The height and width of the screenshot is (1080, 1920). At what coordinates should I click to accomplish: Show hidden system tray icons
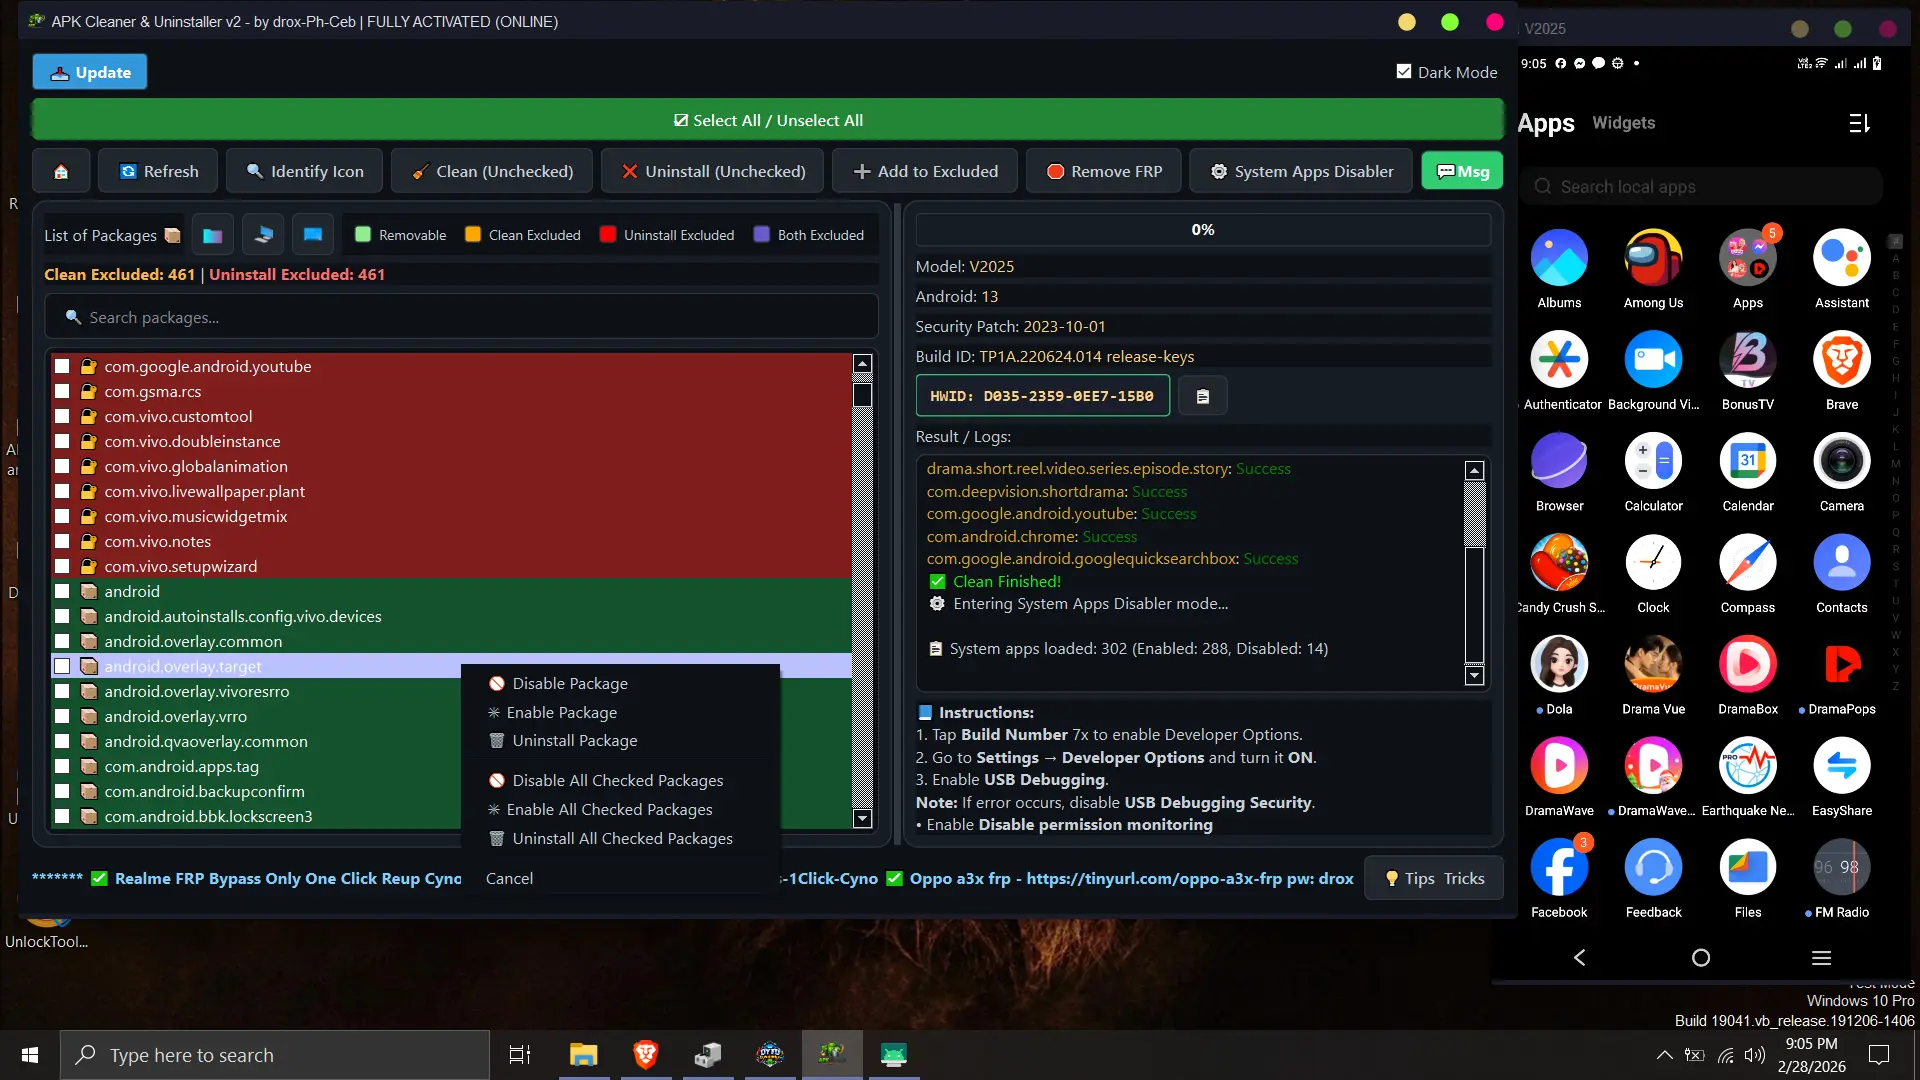coord(1664,1055)
